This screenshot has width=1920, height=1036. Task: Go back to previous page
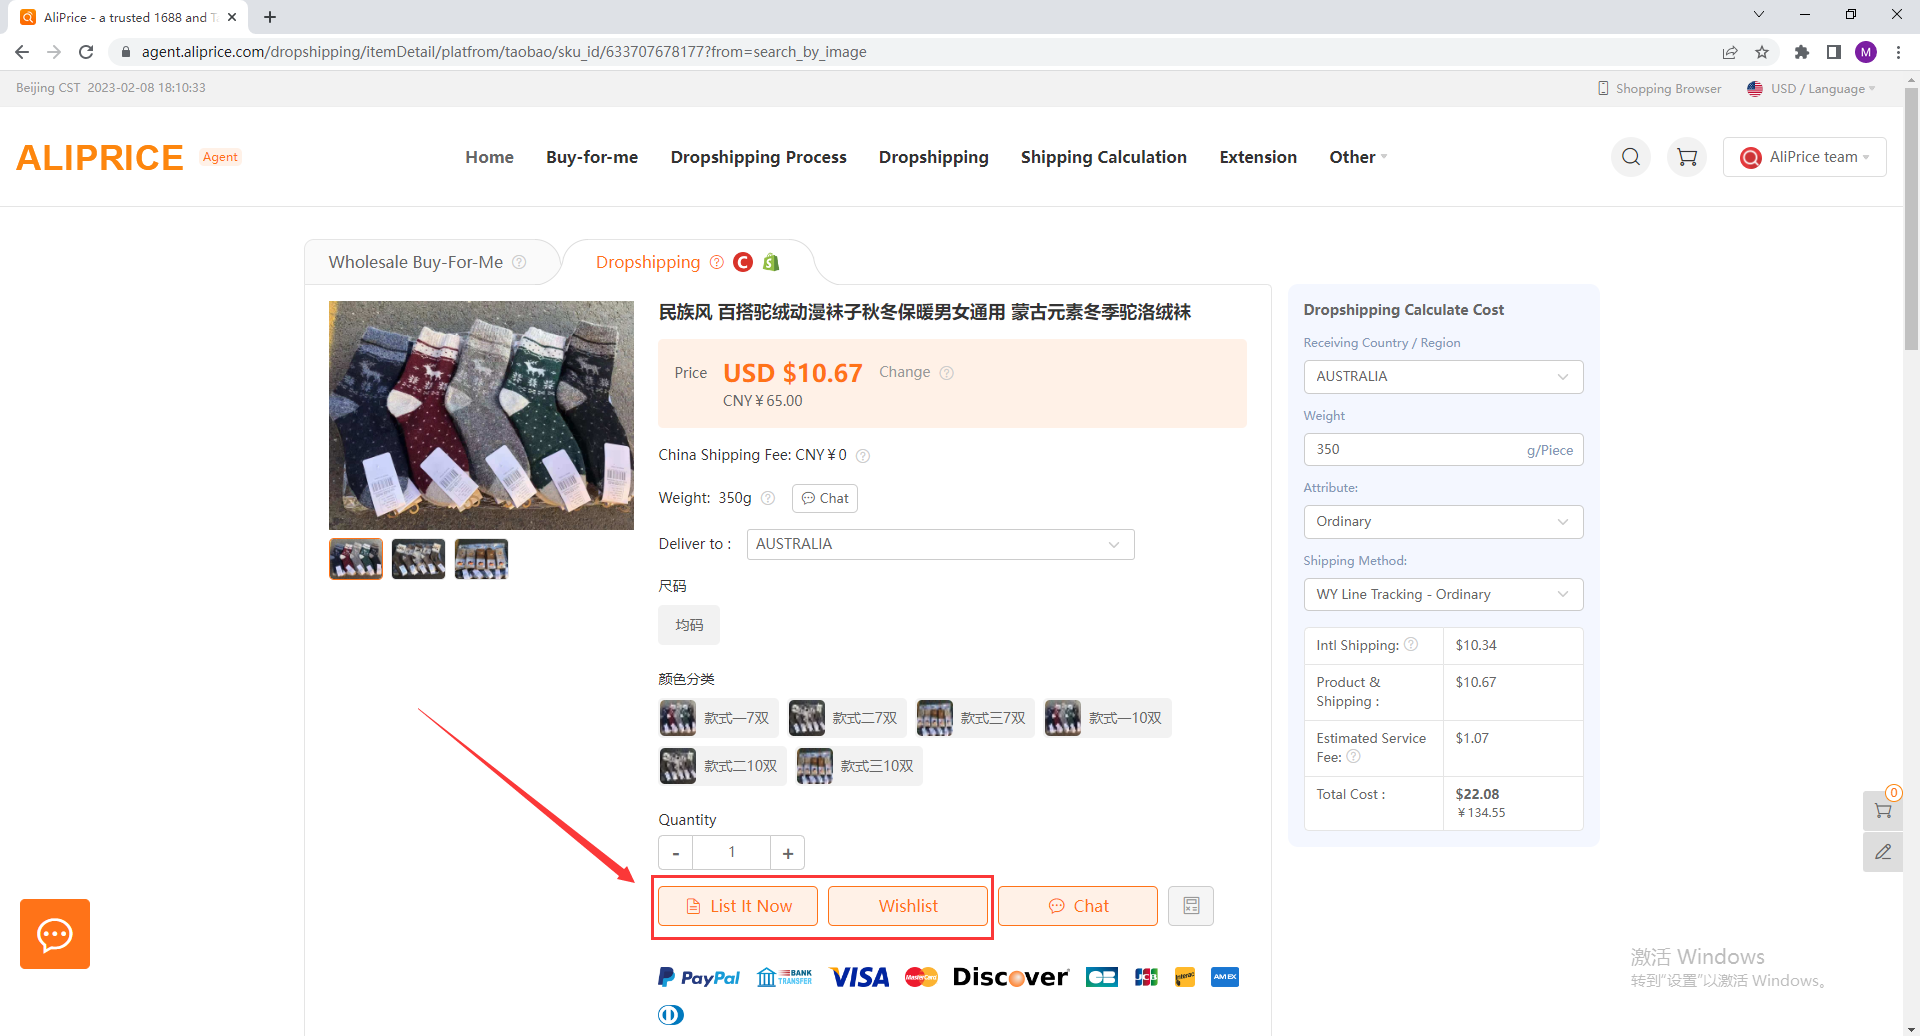[x=22, y=52]
